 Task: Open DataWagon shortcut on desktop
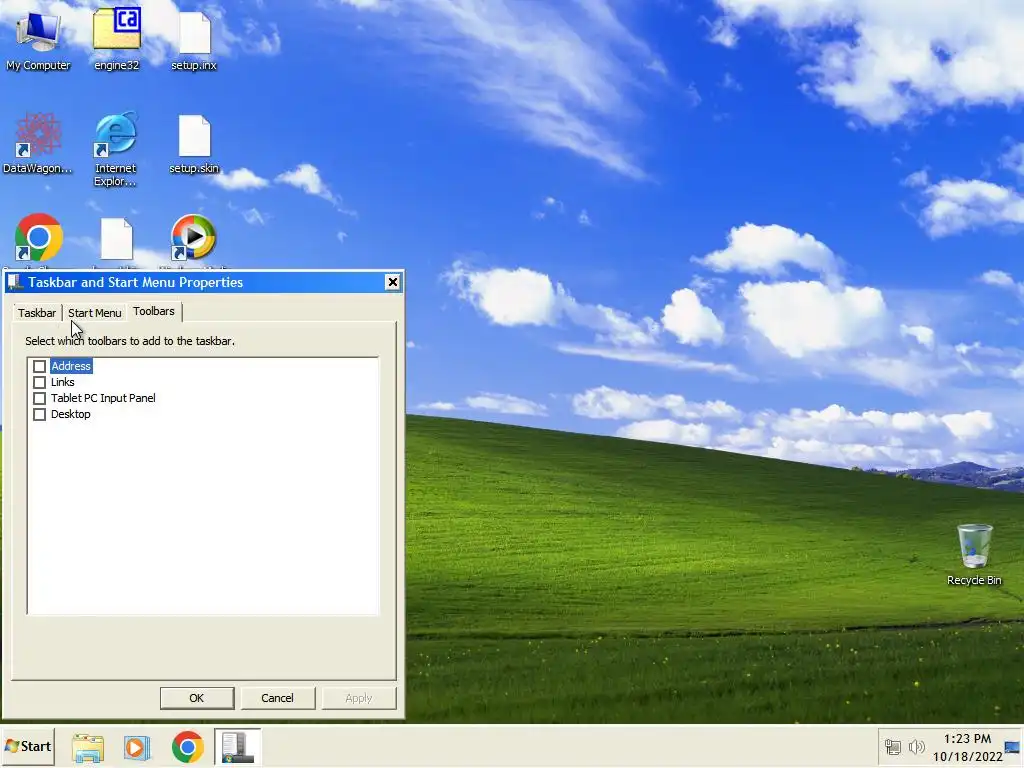pos(38,143)
